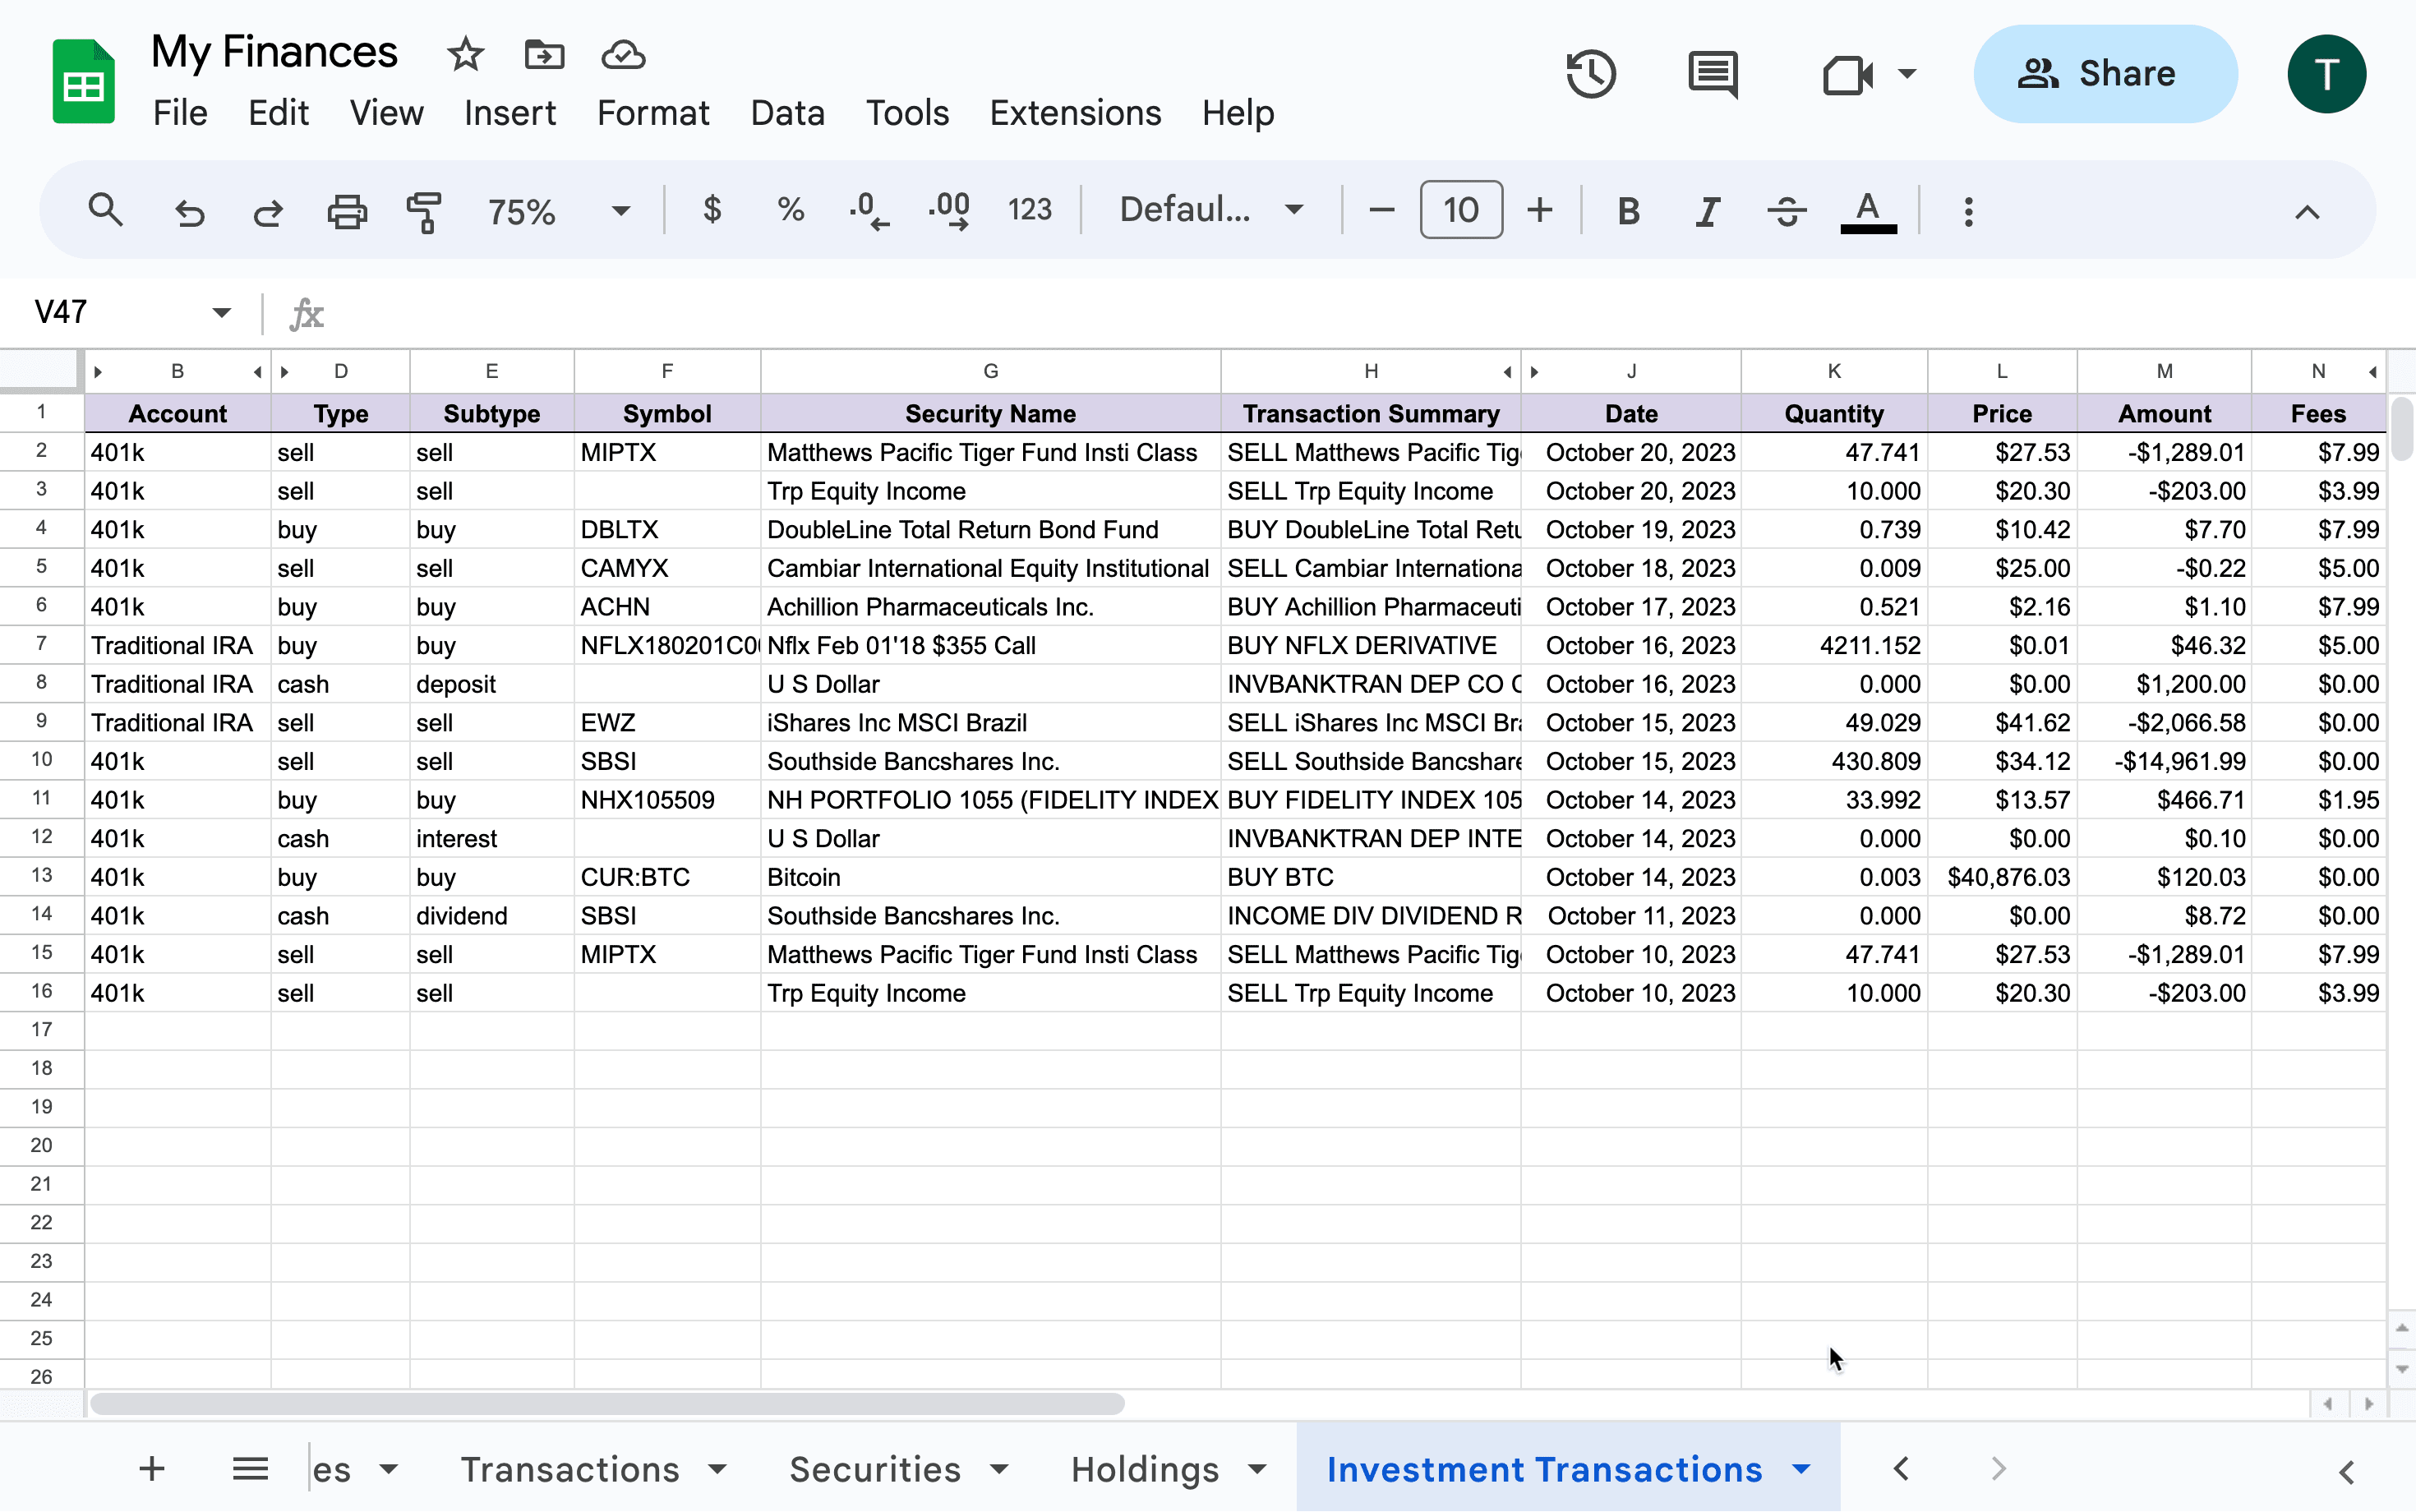This screenshot has height=1512, width=2416.
Task: Undo the last action
Action: 190,211
